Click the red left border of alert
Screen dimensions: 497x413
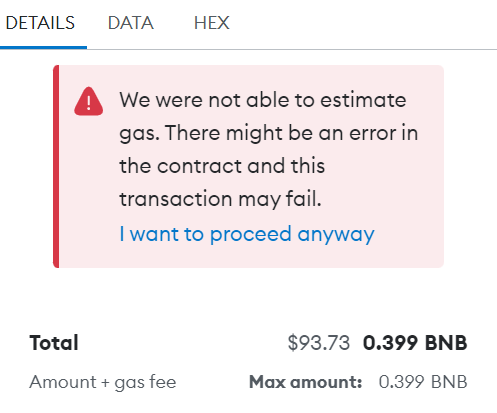click(x=56, y=166)
